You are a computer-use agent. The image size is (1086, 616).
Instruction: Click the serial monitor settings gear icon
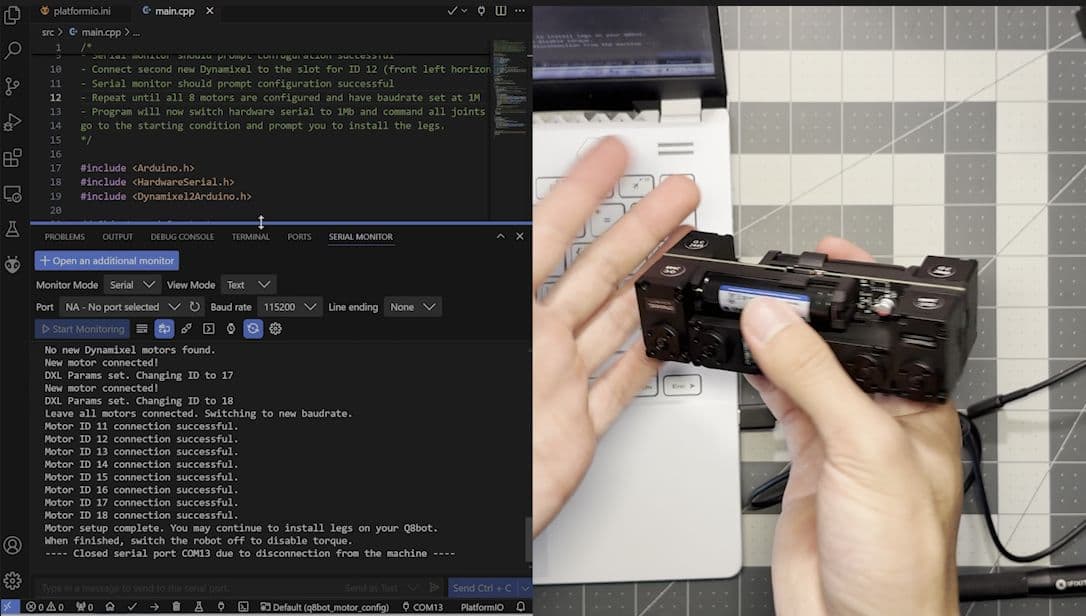tap(275, 328)
